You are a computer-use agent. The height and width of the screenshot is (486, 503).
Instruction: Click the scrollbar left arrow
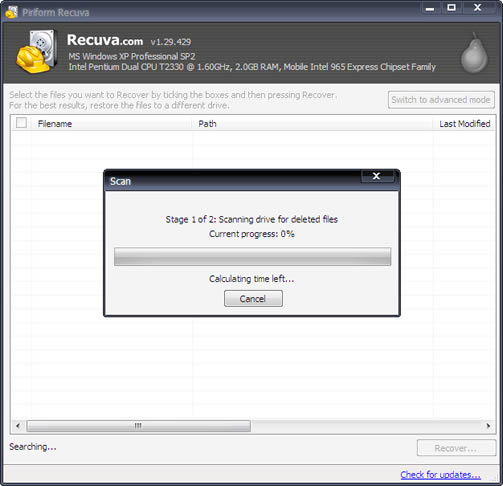(18, 426)
